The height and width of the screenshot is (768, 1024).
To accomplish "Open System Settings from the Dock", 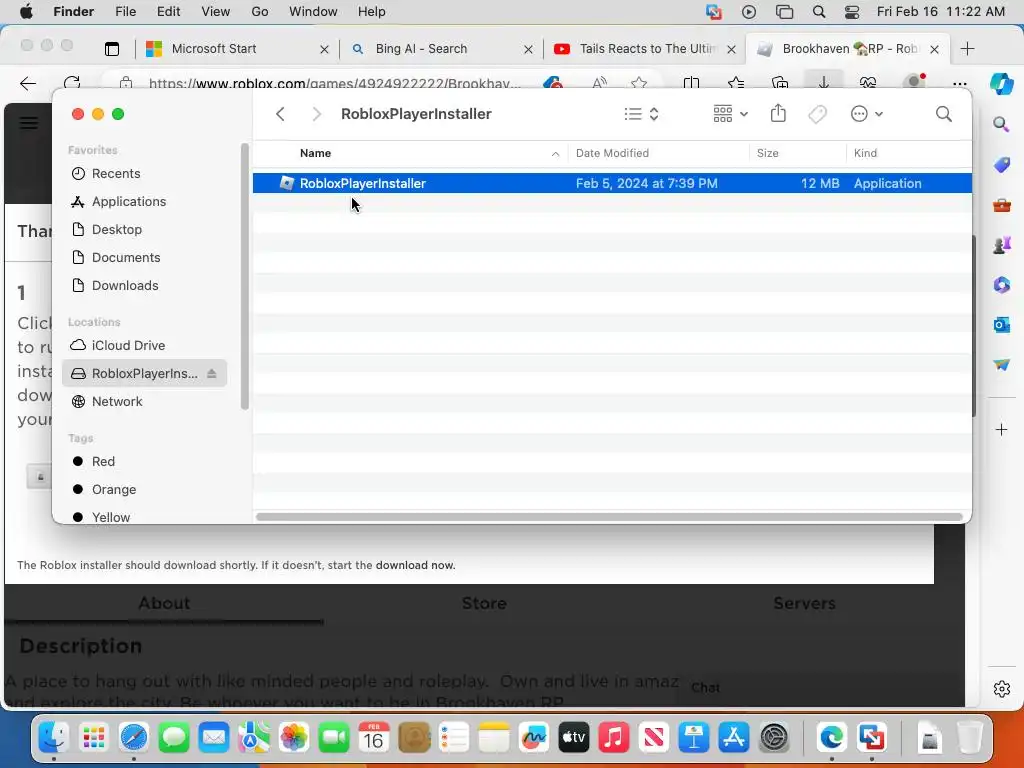I will (775, 738).
